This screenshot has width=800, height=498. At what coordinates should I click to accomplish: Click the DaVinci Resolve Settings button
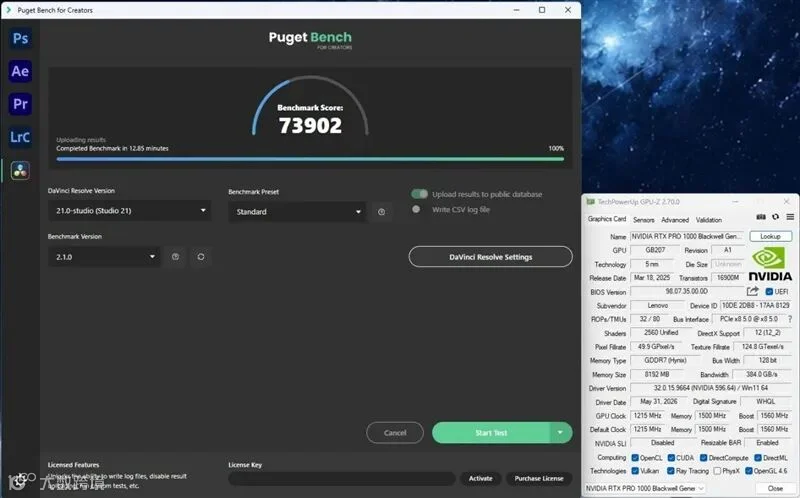tap(490, 257)
